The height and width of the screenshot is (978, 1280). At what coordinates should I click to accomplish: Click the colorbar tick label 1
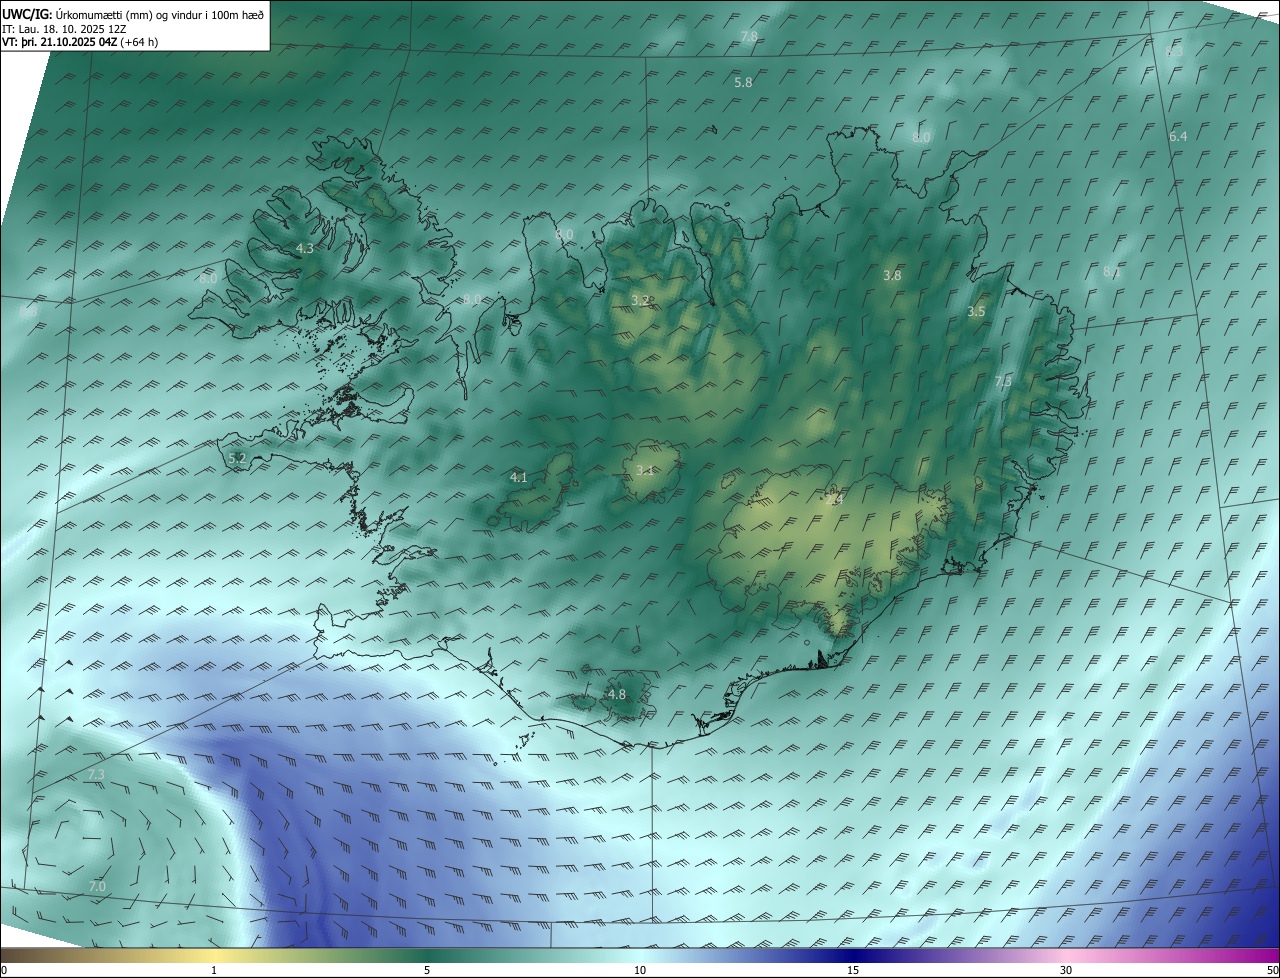coord(214,970)
